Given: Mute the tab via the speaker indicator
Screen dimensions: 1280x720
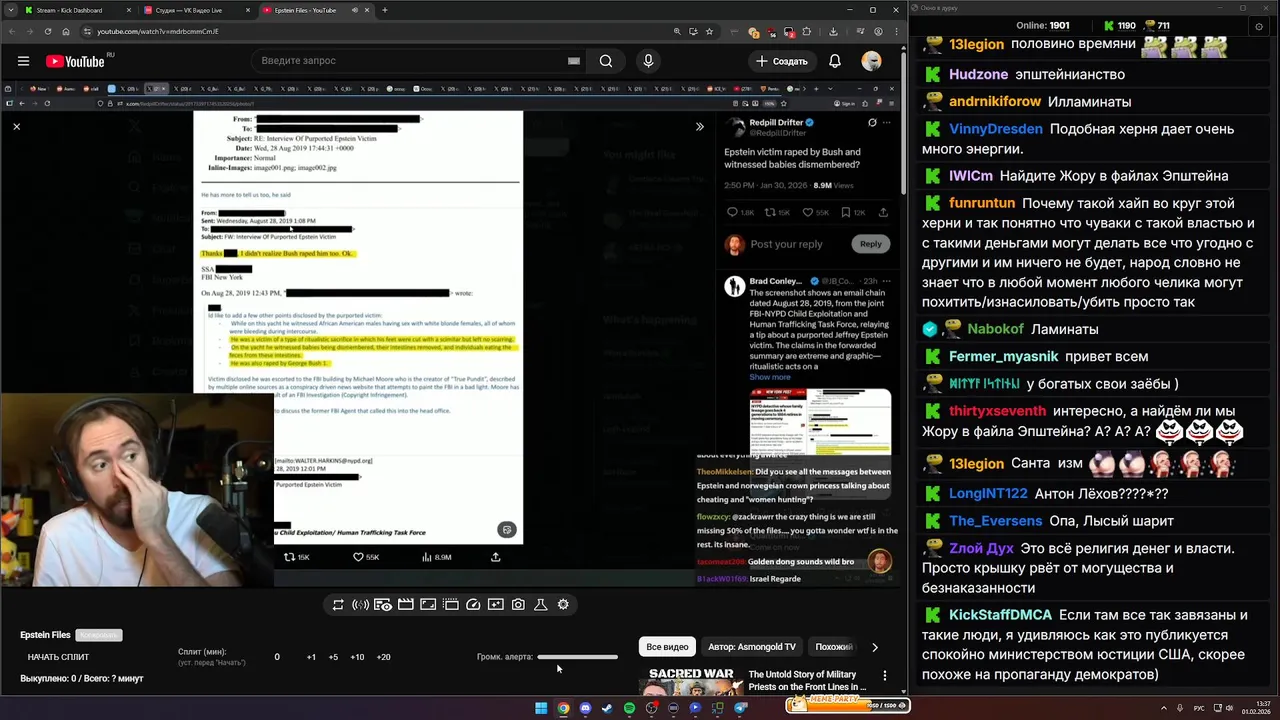Looking at the screenshot, I should tap(353, 10).
